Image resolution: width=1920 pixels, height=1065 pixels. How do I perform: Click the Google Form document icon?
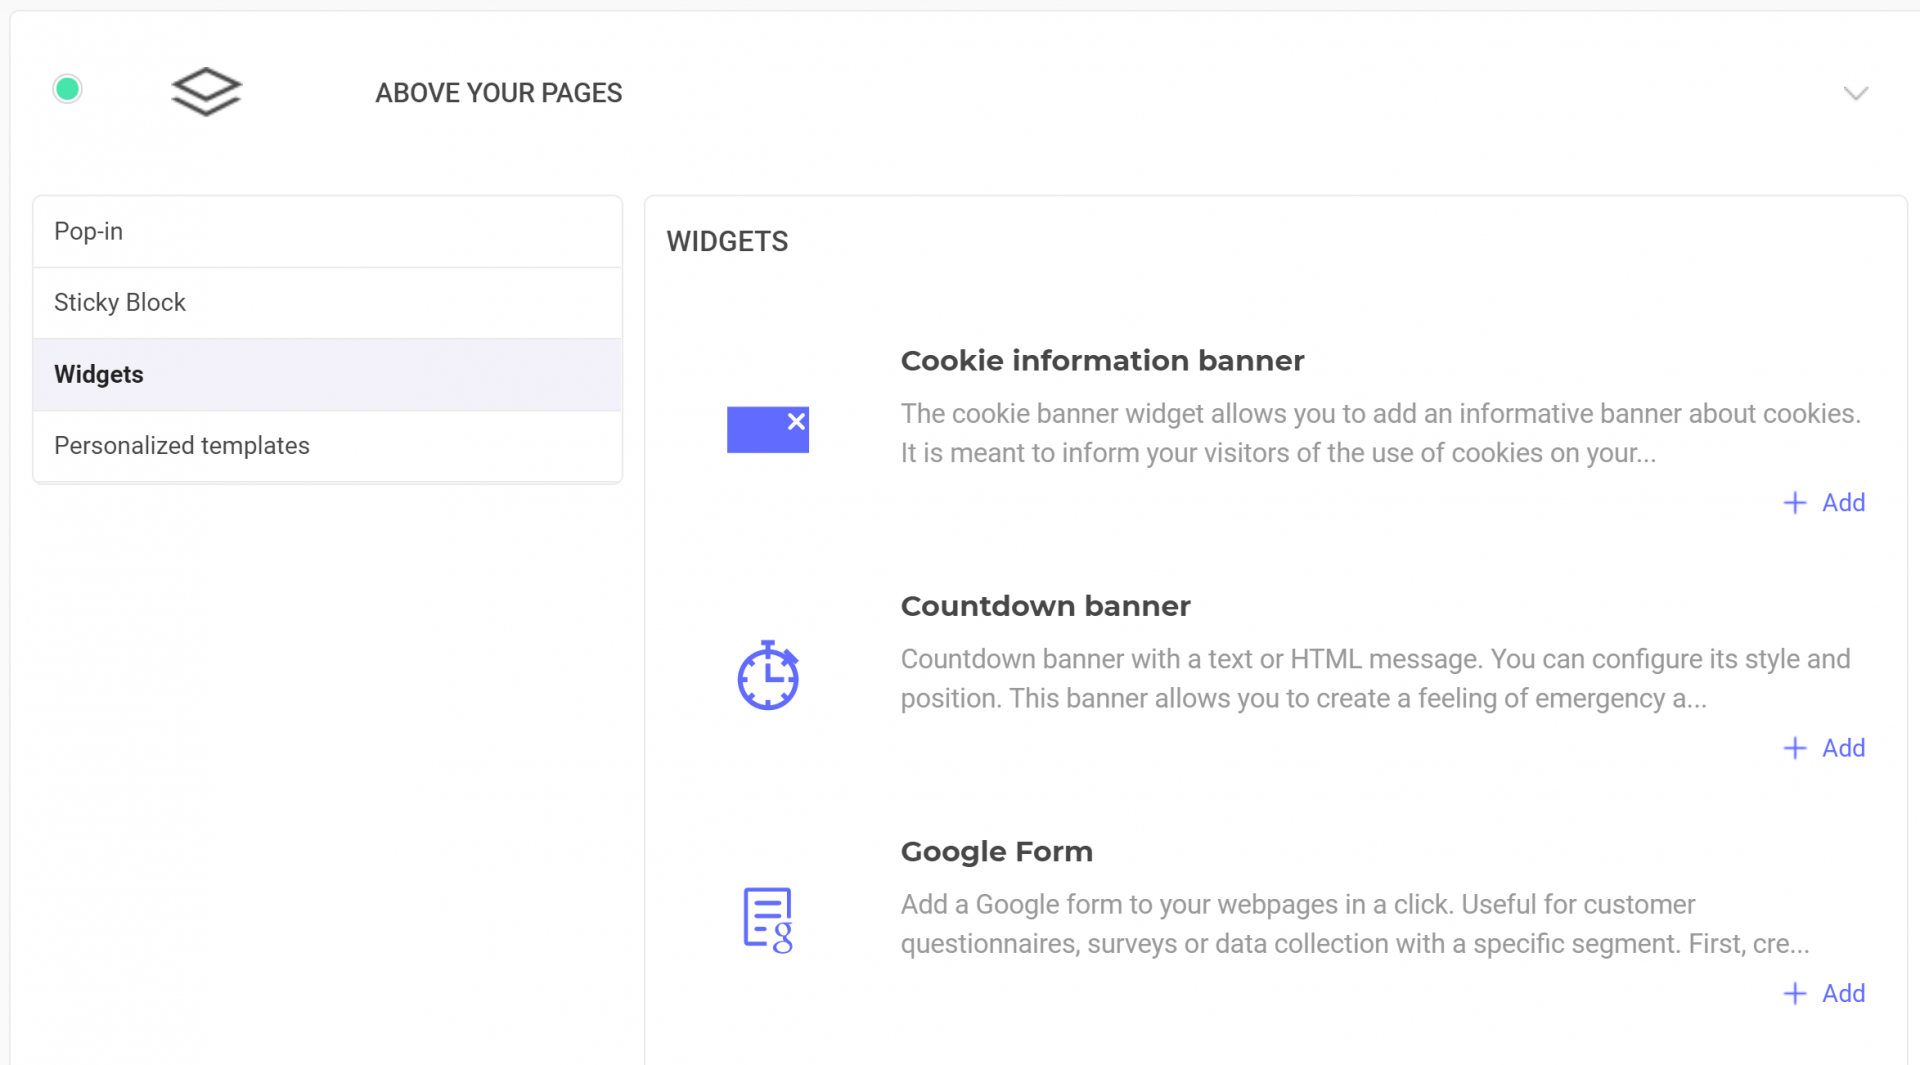tap(768, 920)
